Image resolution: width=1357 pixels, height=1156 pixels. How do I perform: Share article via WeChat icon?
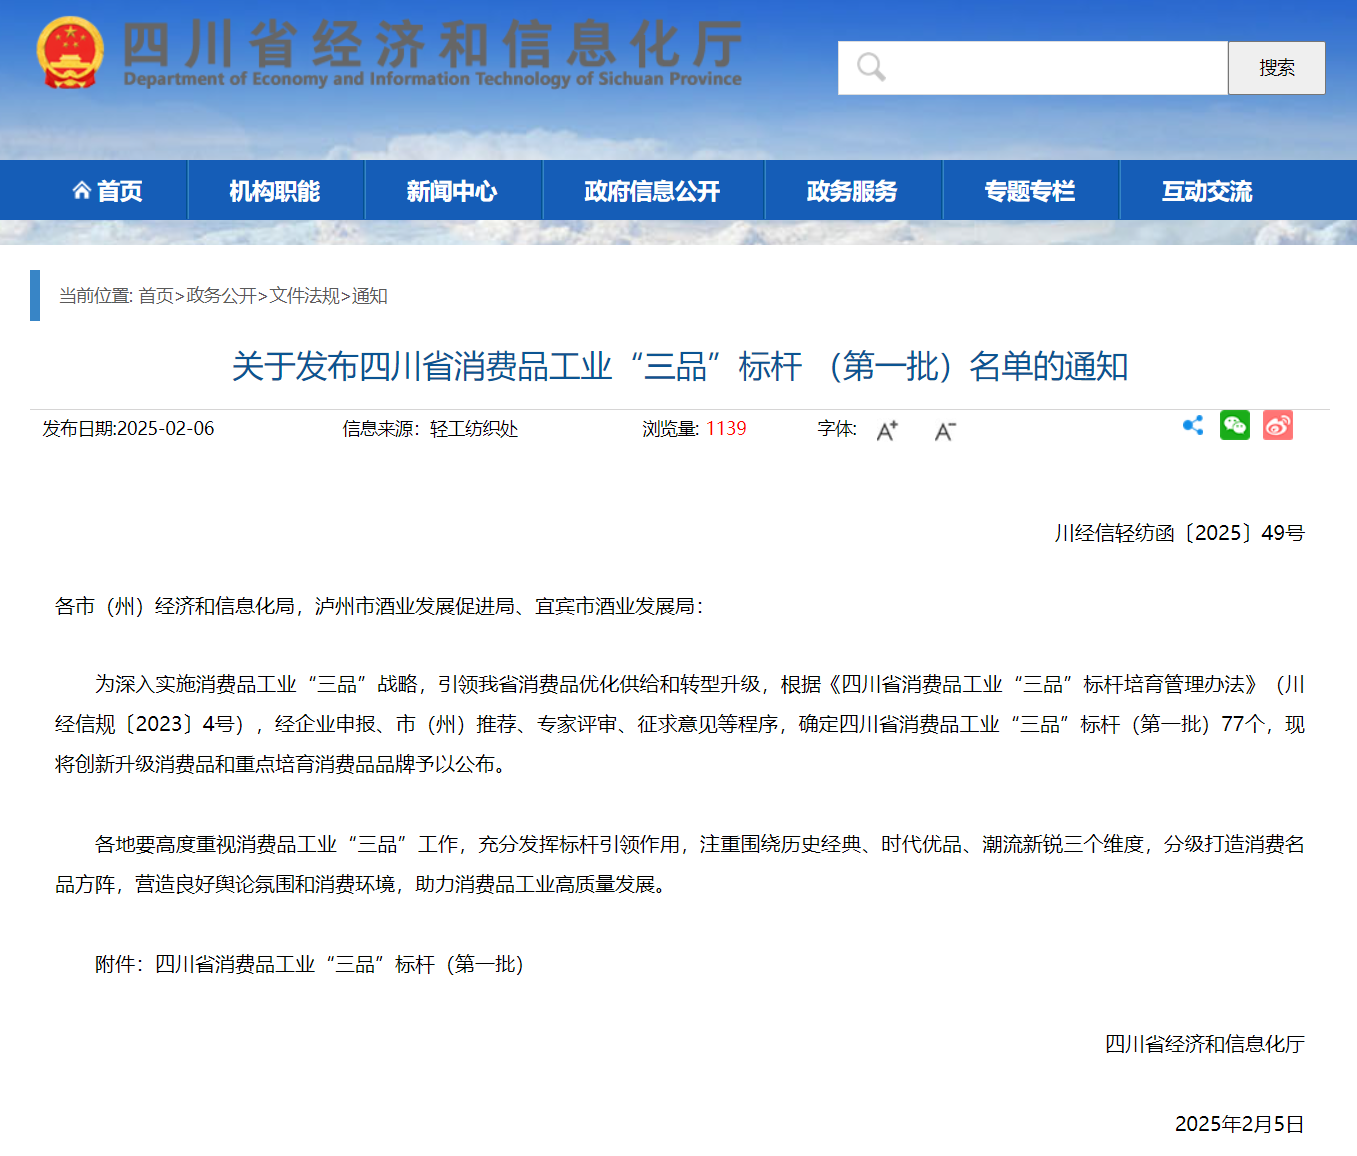point(1235,426)
